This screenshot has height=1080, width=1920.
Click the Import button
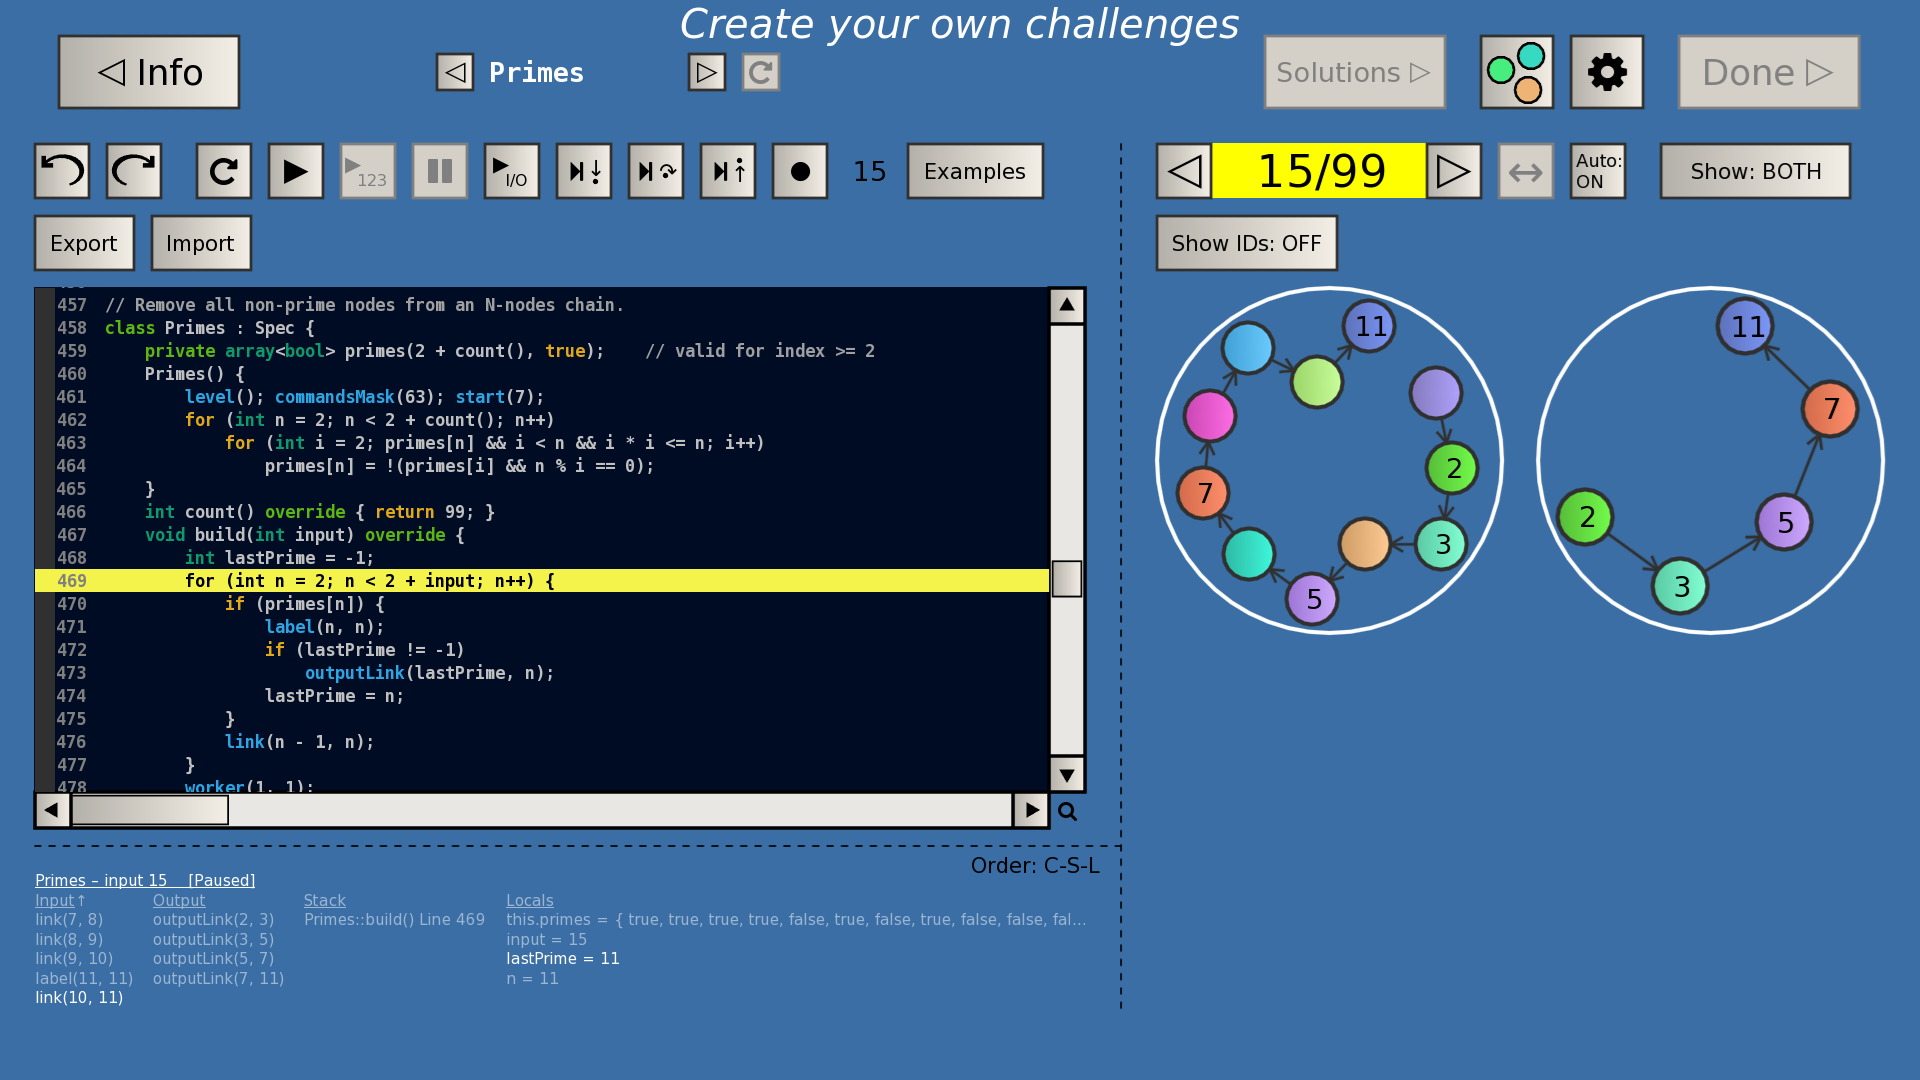[x=201, y=243]
